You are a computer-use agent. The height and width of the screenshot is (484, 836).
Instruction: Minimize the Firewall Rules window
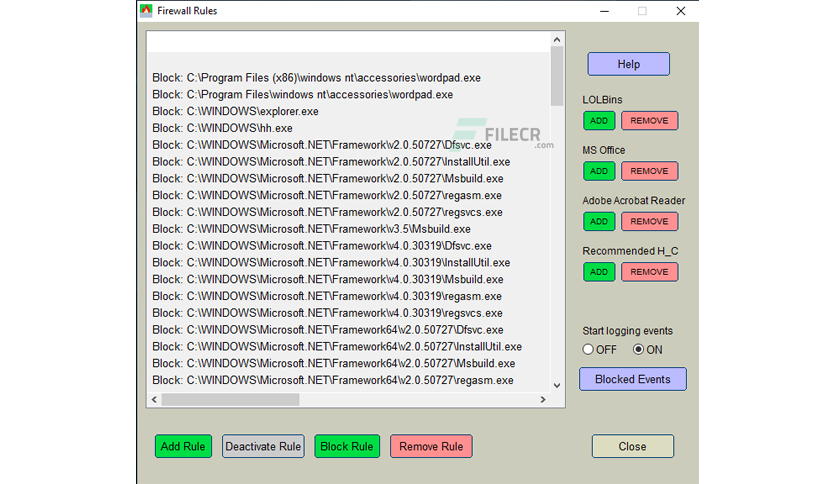tap(604, 11)
